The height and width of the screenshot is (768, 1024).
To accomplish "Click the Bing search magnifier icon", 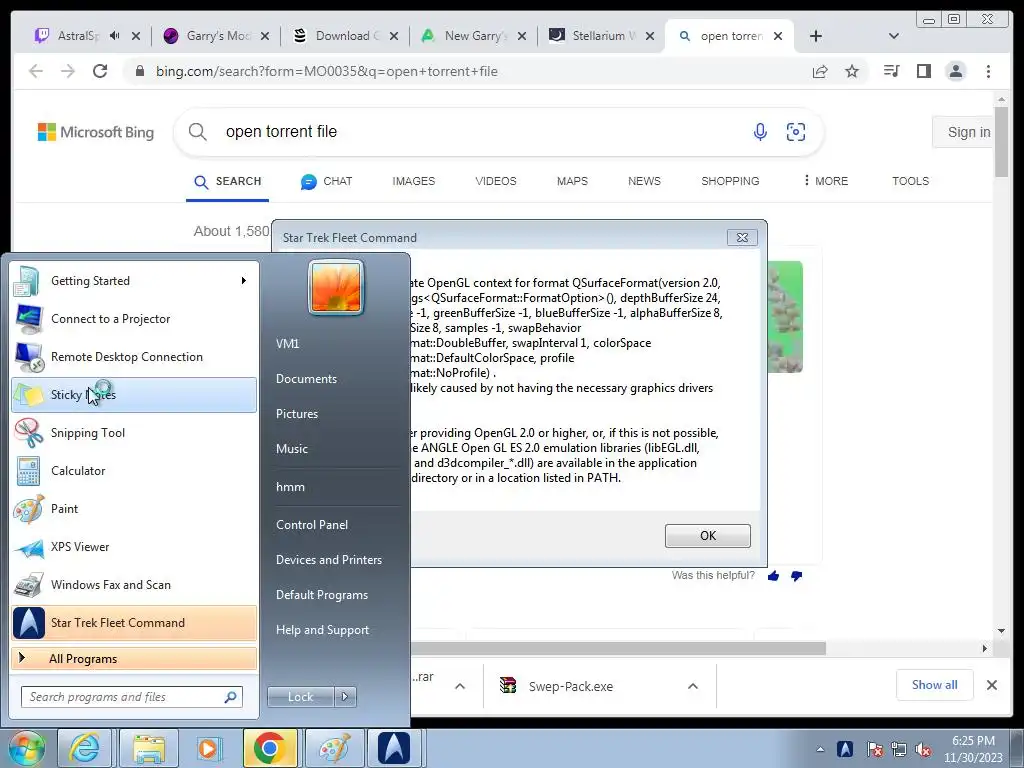I will pyautogui.click(x=198, y=132).
